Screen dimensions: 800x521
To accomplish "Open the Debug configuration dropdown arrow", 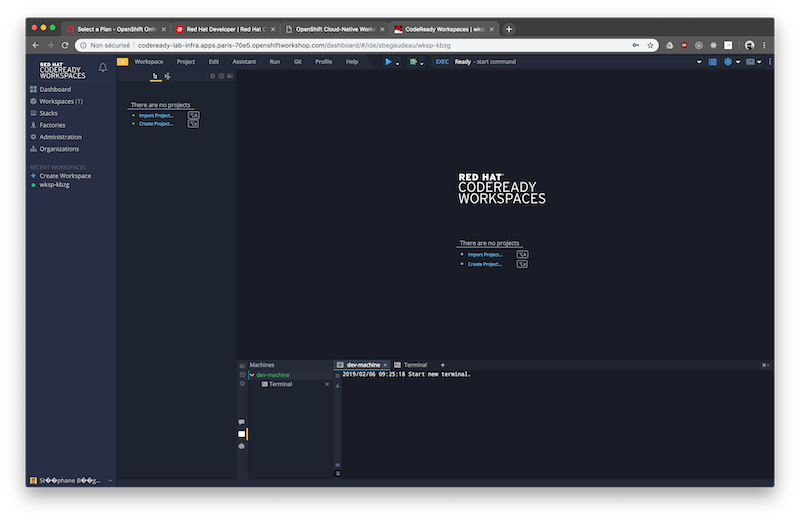I will (421, 63).
